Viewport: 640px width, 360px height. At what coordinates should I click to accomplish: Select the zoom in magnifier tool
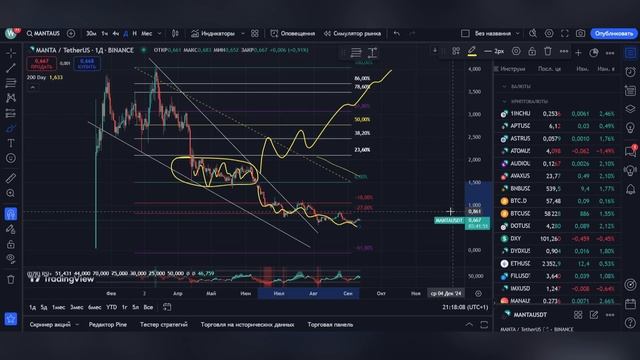[x=11, y=193]
